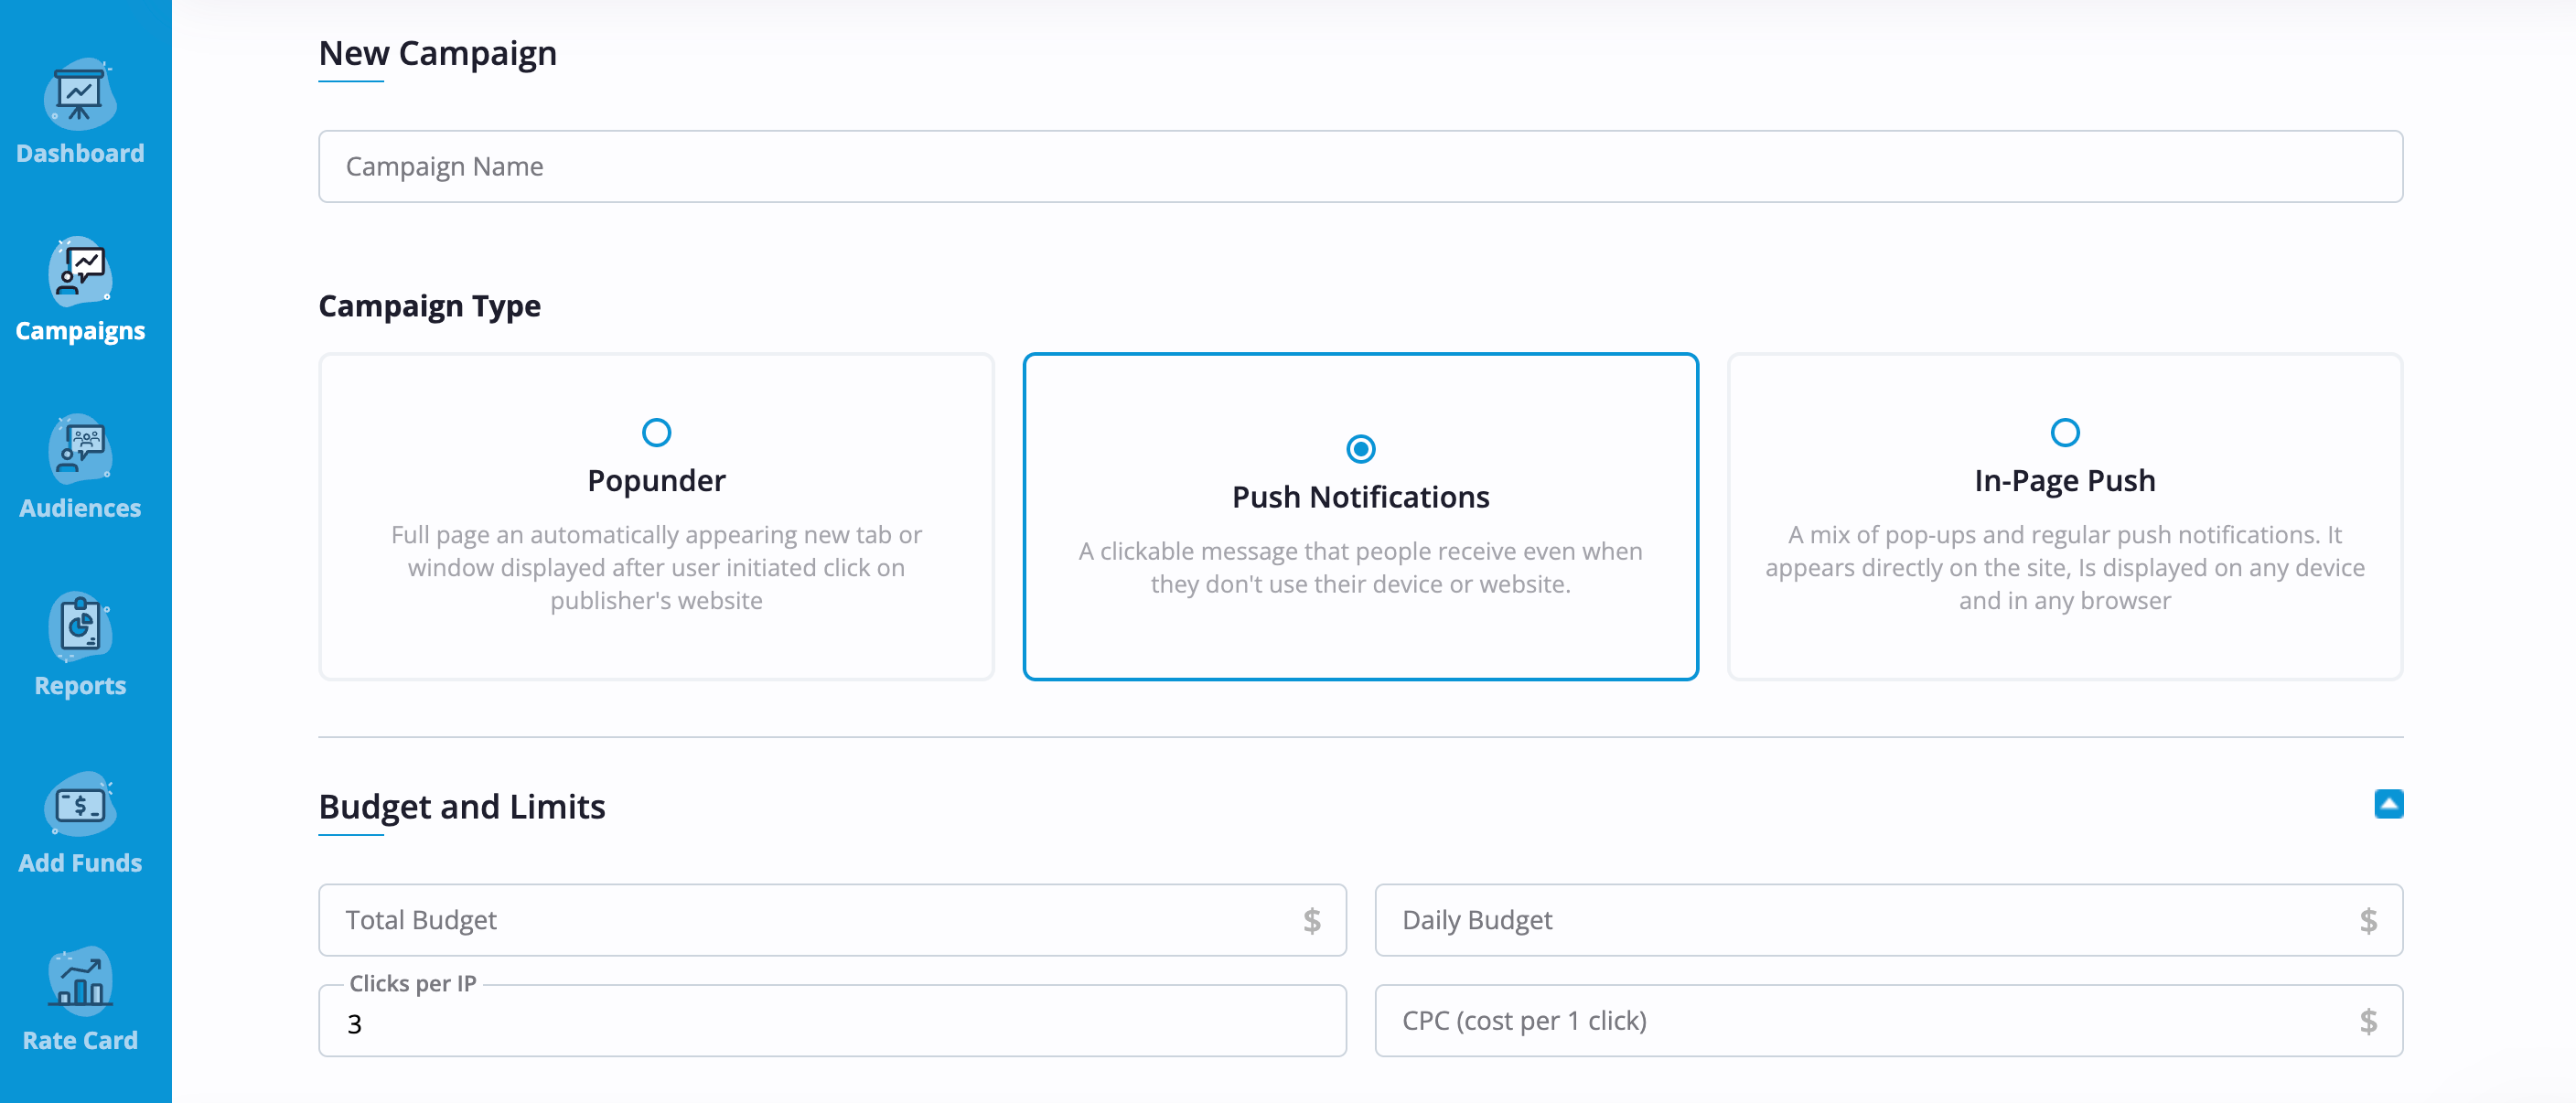
Task: Click the Reports menu label
Action: [80, 685]
